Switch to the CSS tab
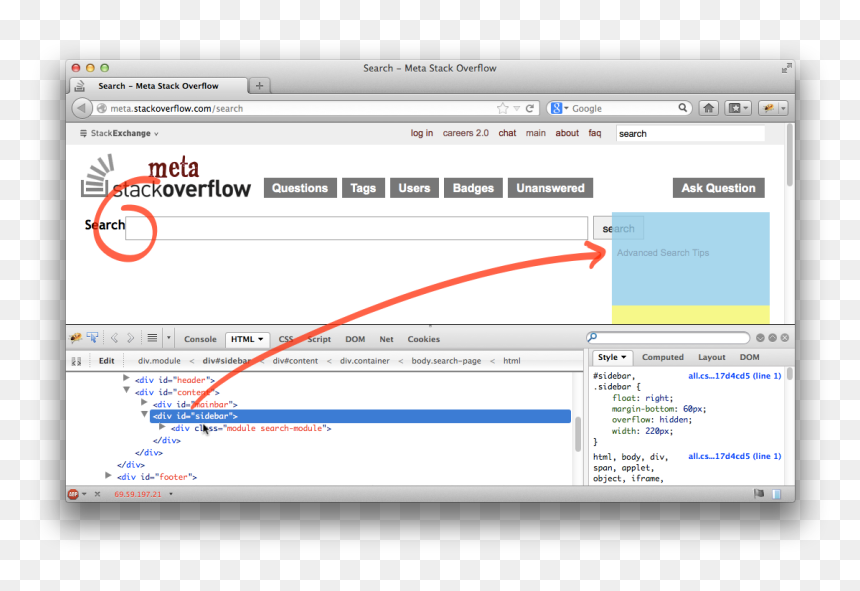Image resolution: width=860 pixels, height=591 pixels. click(x=286, y=339)
